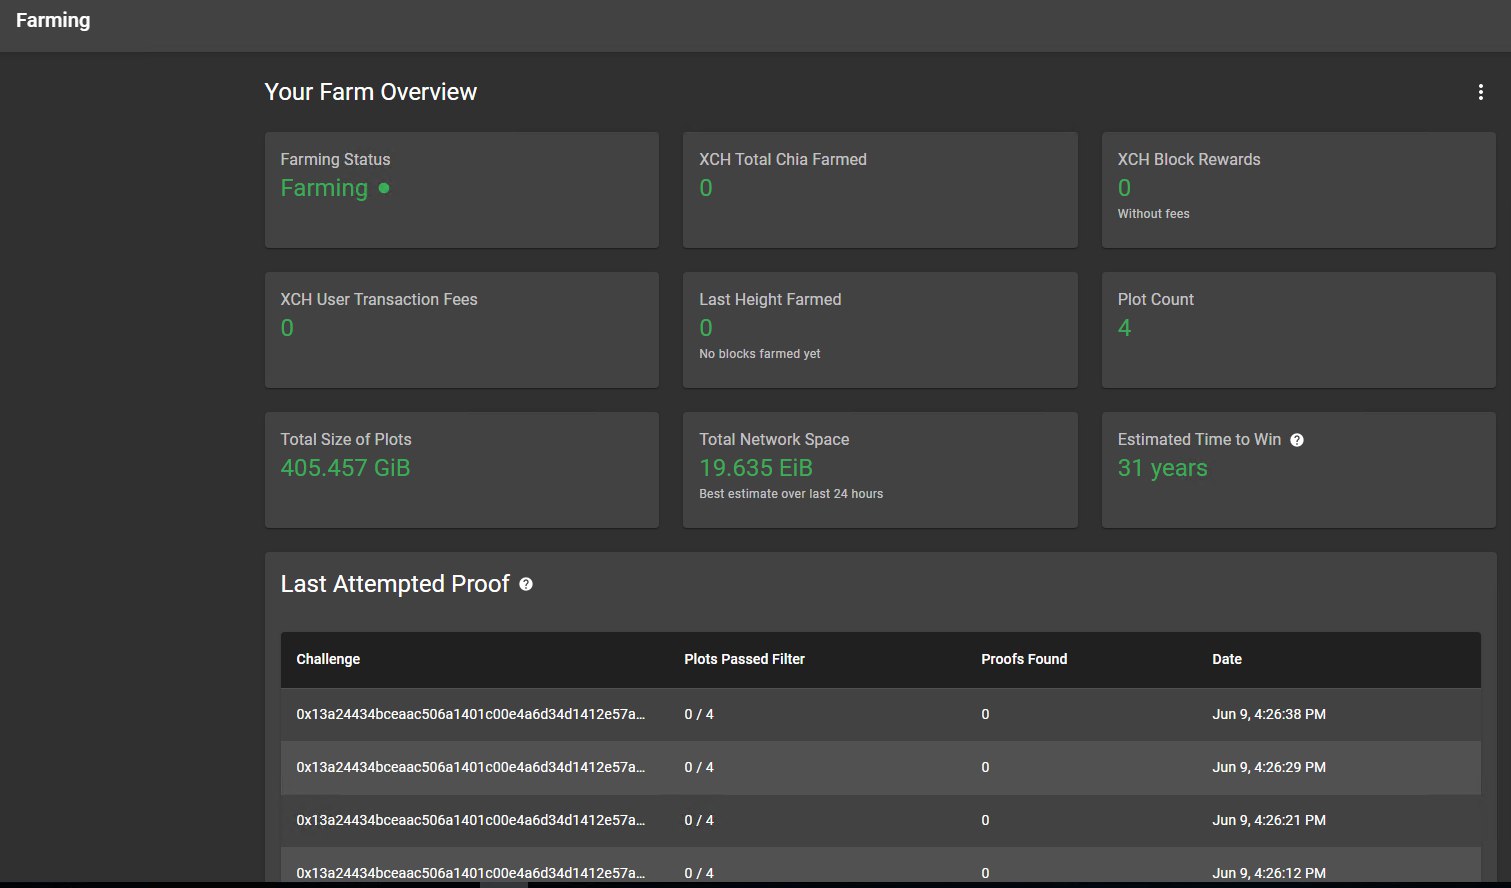Click the XCH User Transaction Fees card
The width and height of the screenshot is (1511, 888).
tap(461, 329)
